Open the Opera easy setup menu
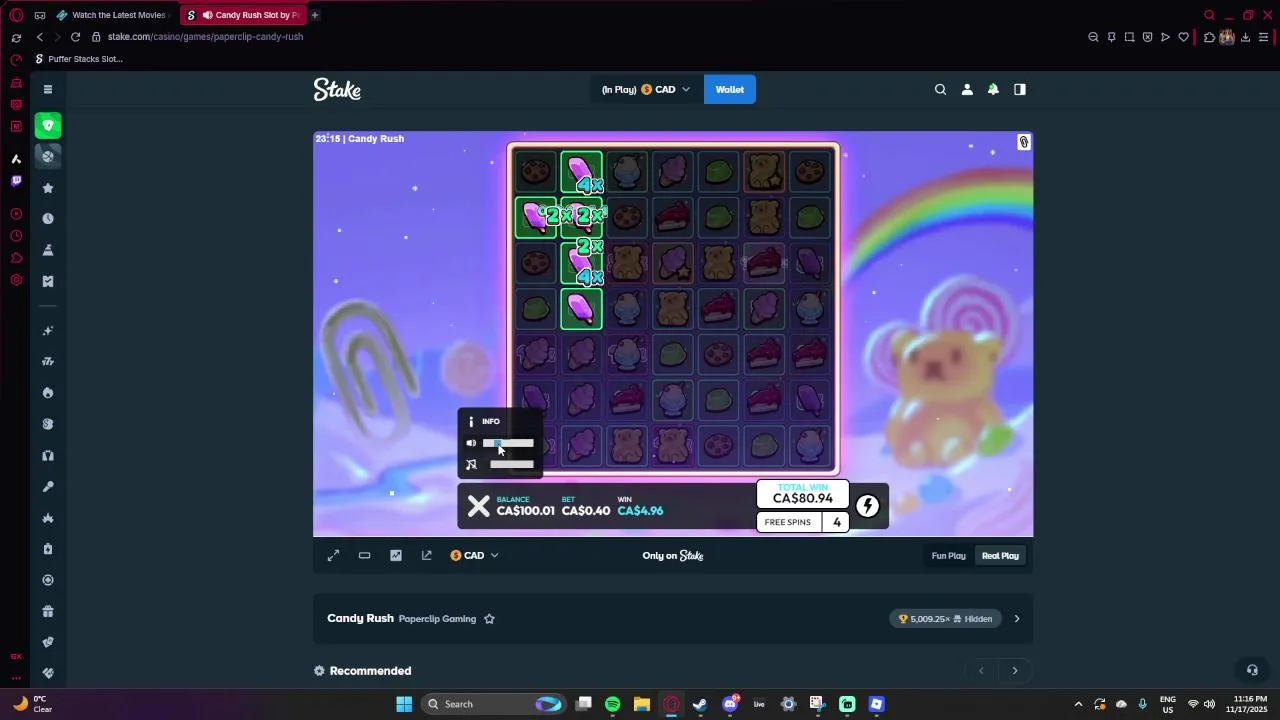The image size is (1280, 720). pyautogui.click(x=1264, y=37)
